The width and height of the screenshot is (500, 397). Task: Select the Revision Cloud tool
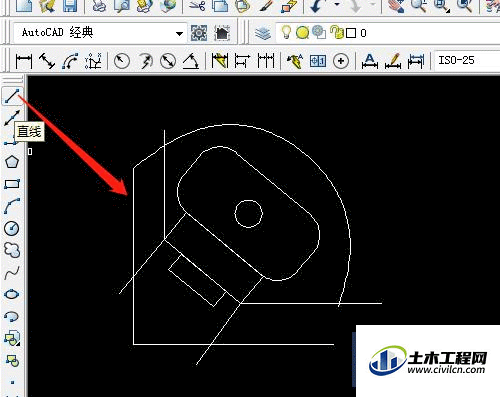tap(12, 250)
